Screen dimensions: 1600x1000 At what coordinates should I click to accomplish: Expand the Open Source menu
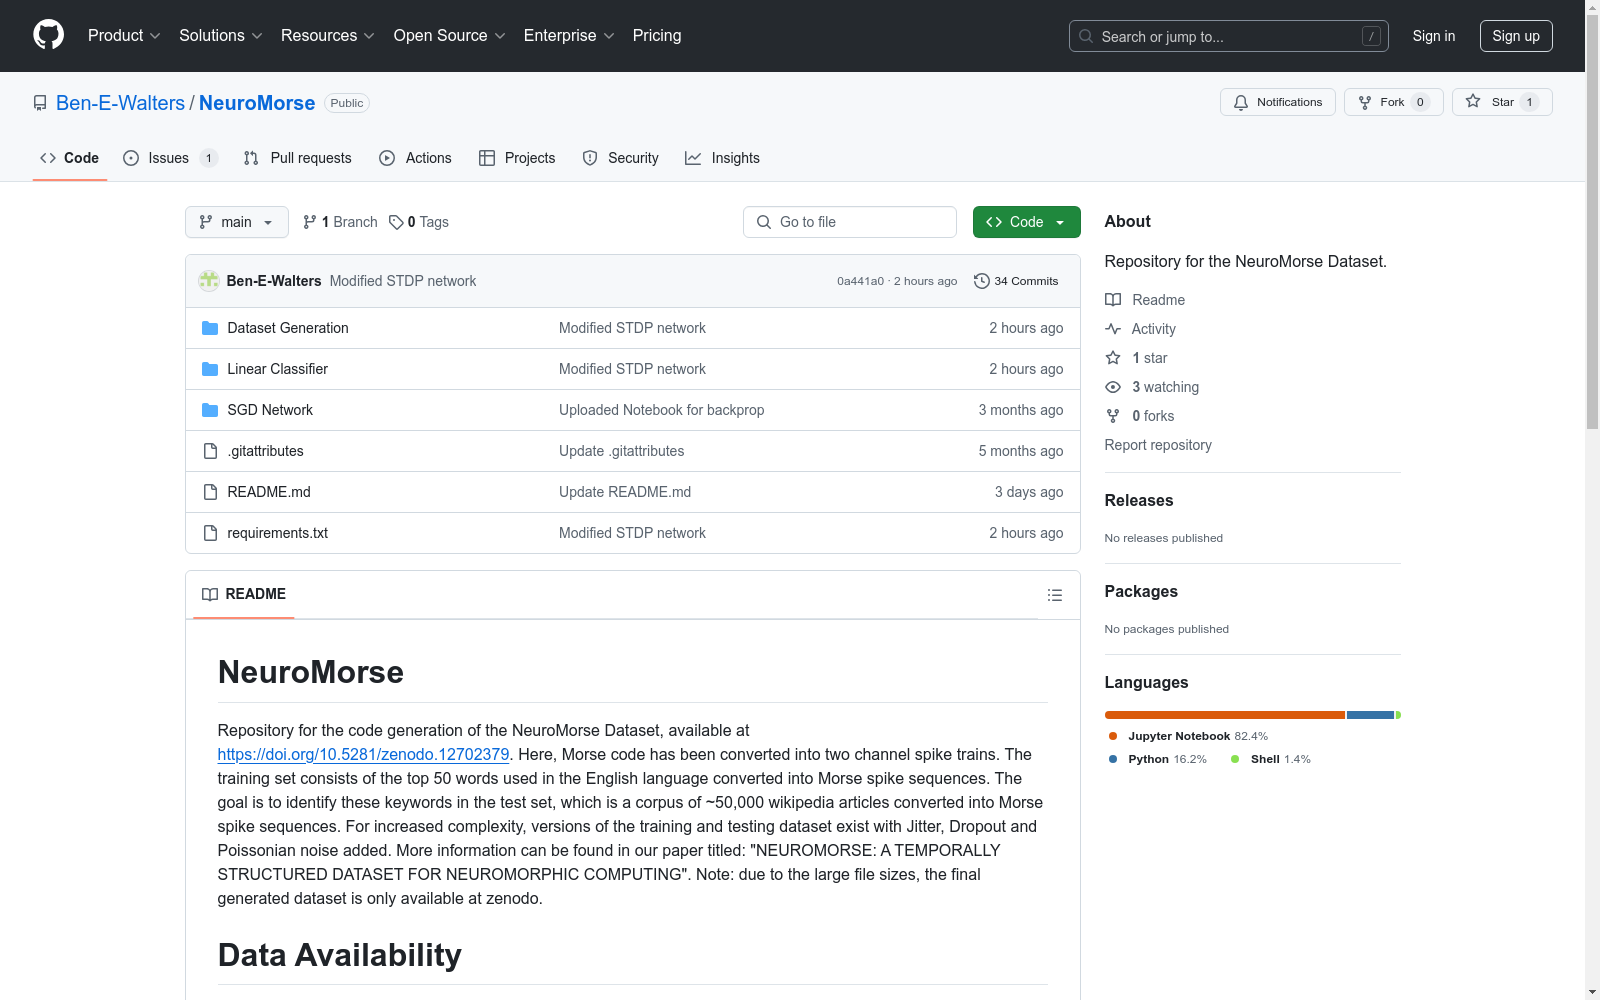point(450,36)
